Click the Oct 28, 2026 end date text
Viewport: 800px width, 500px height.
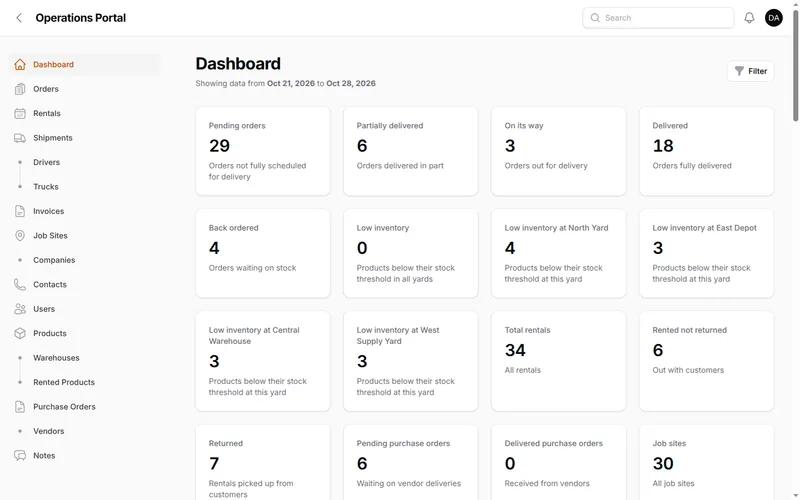point(351,83)
